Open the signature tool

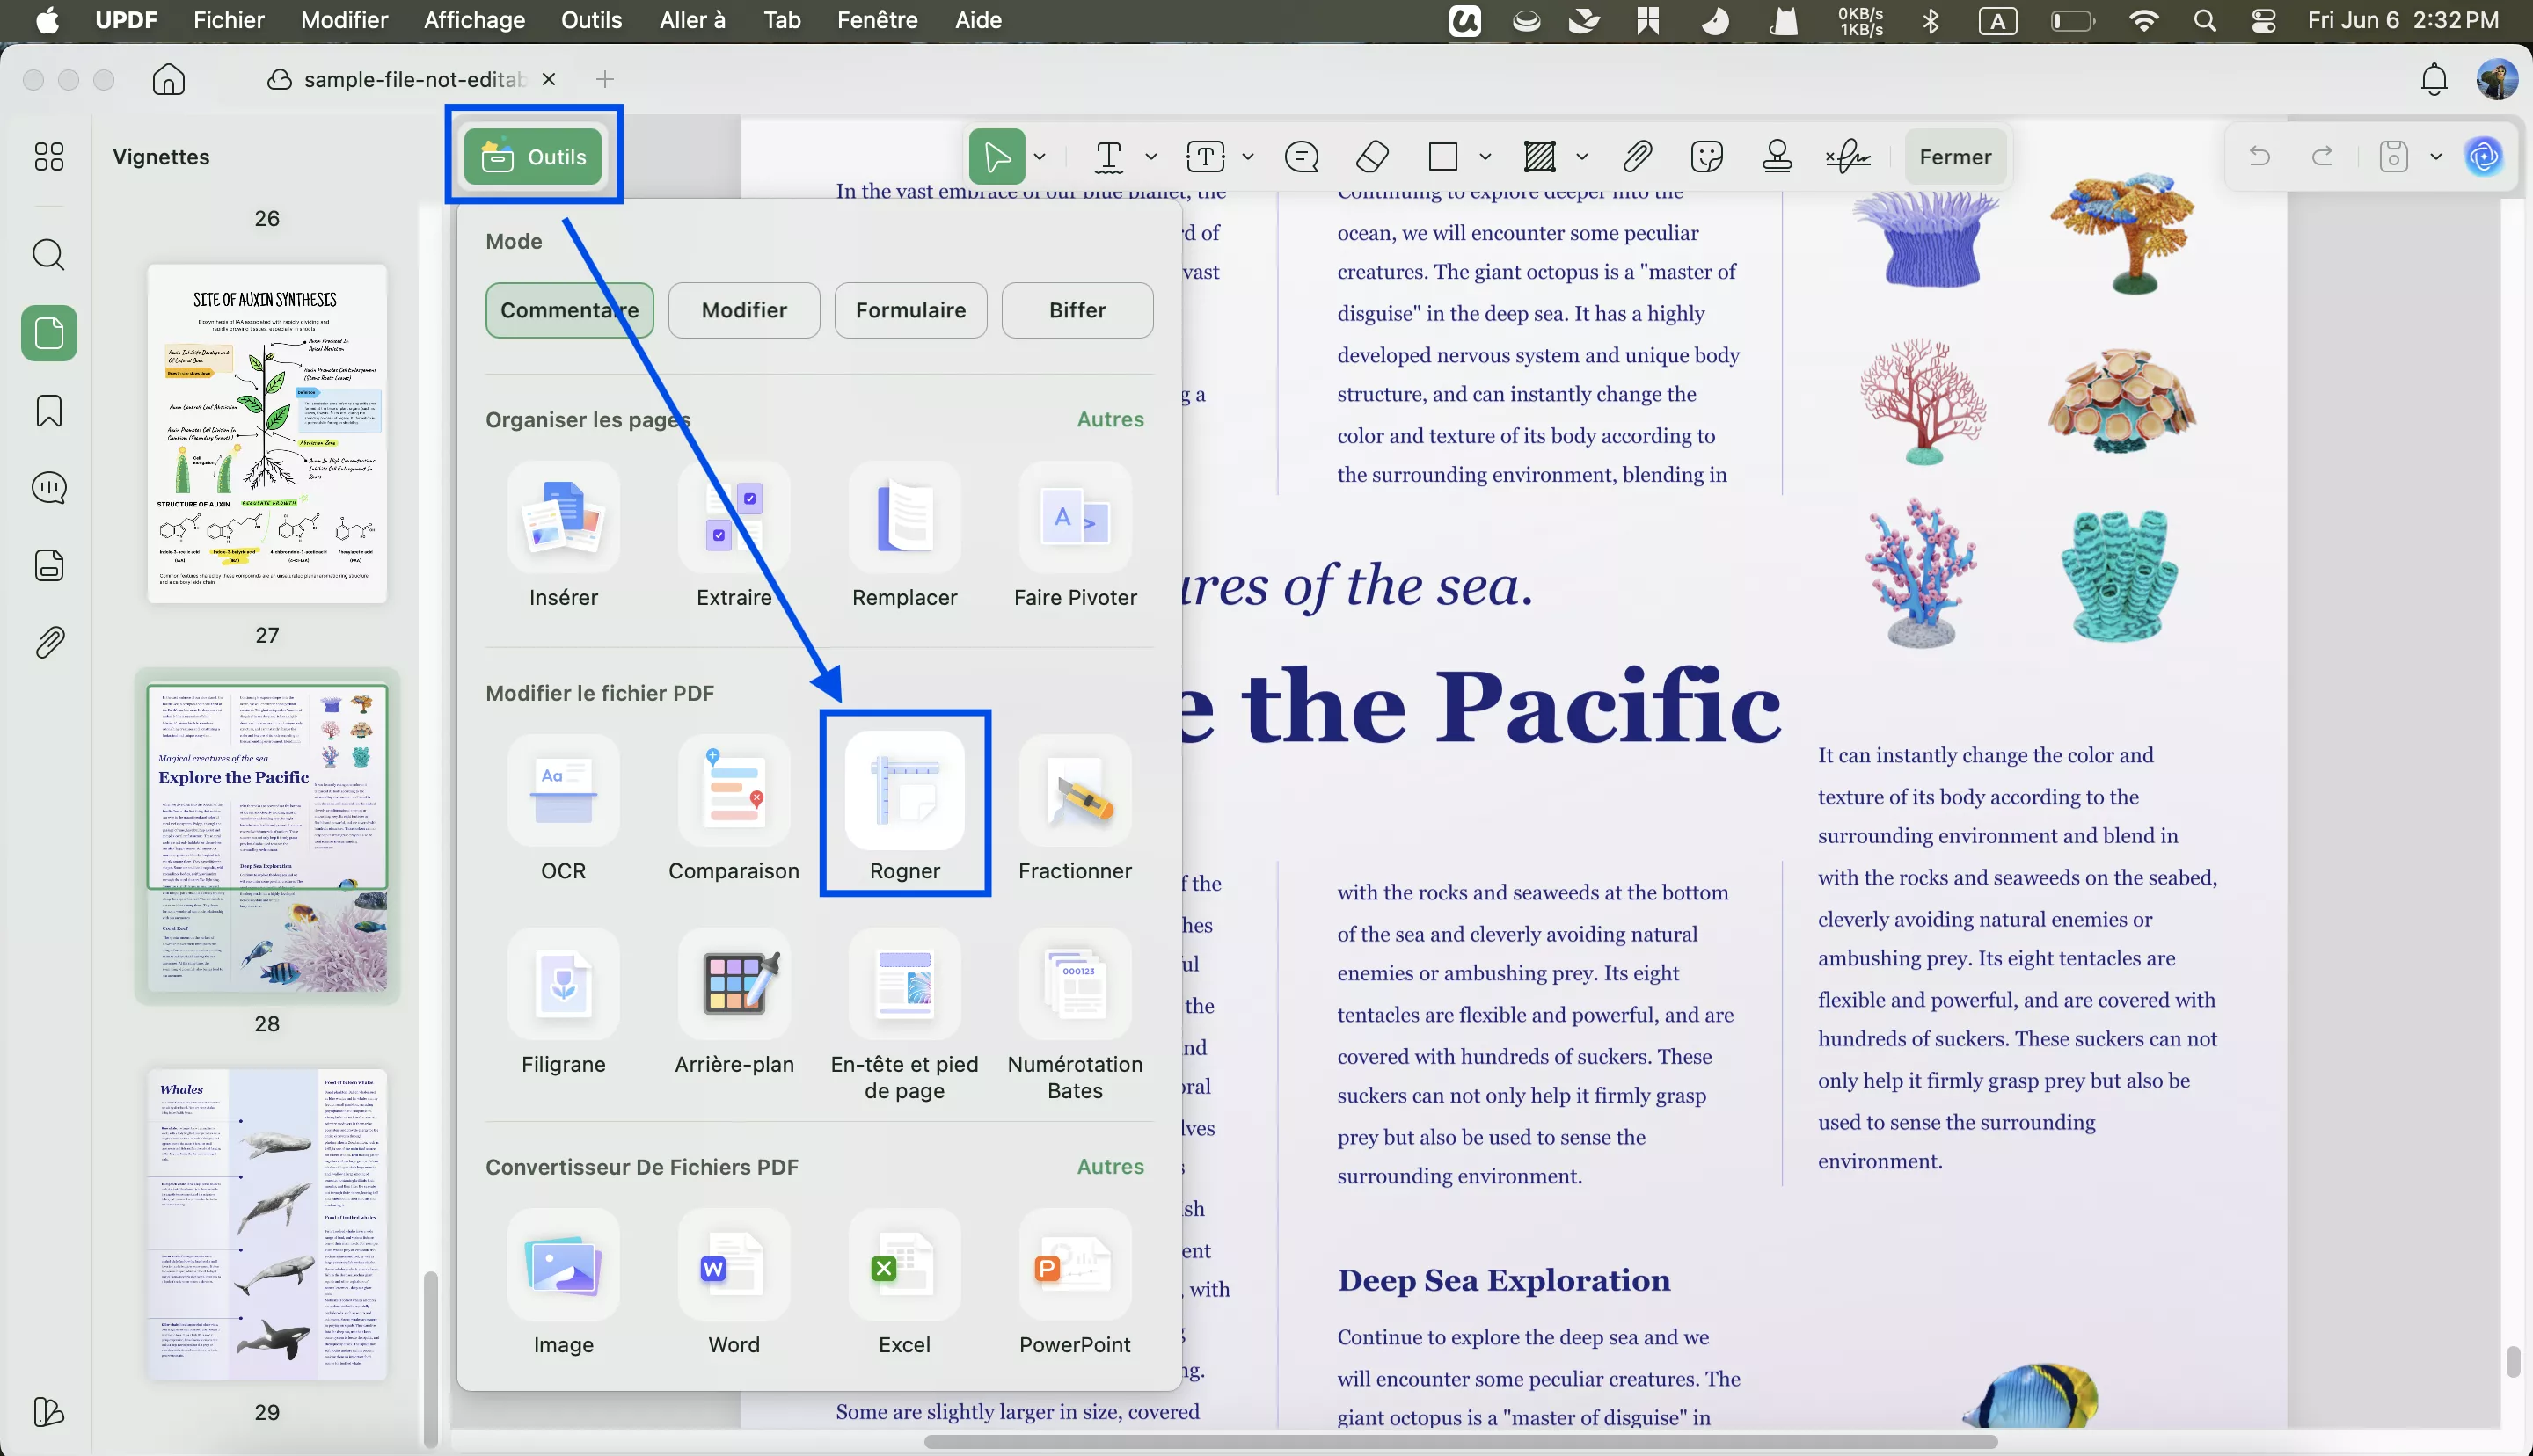tap(1848, 157)
